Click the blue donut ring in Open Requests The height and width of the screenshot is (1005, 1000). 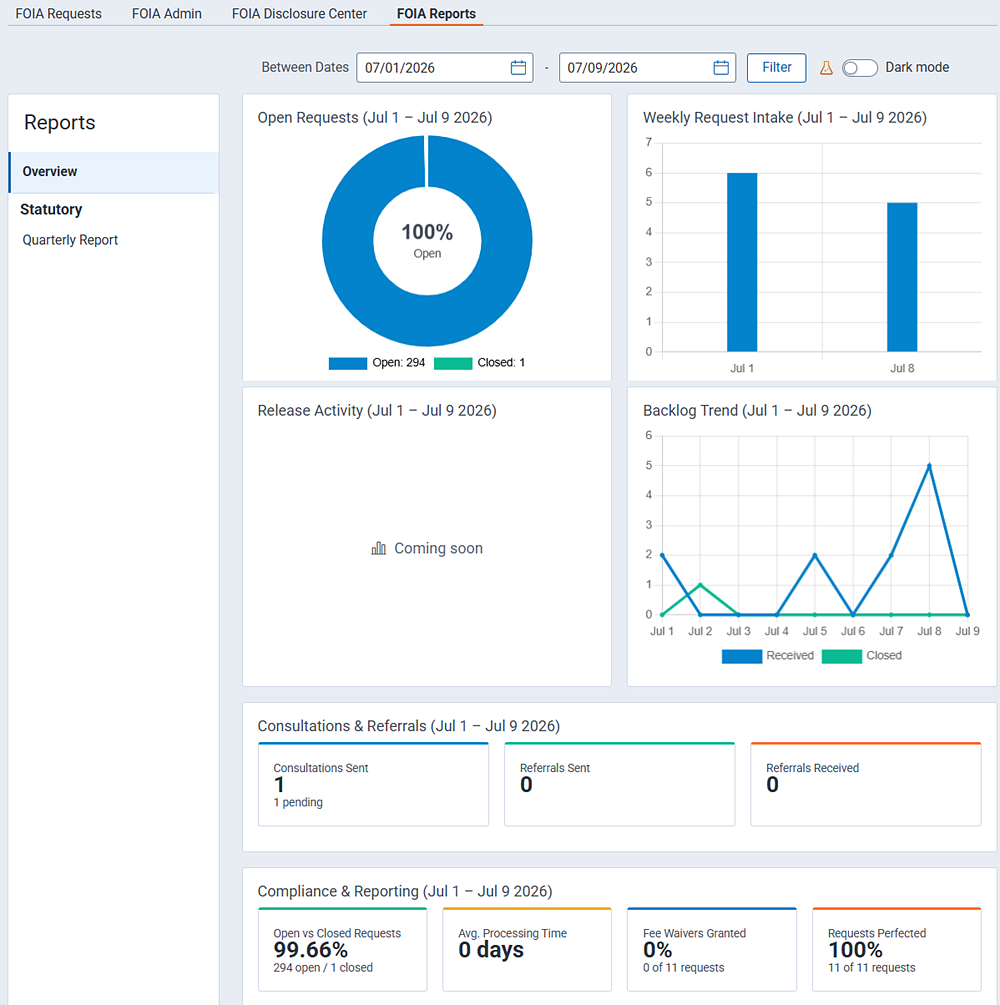point(427,320)
